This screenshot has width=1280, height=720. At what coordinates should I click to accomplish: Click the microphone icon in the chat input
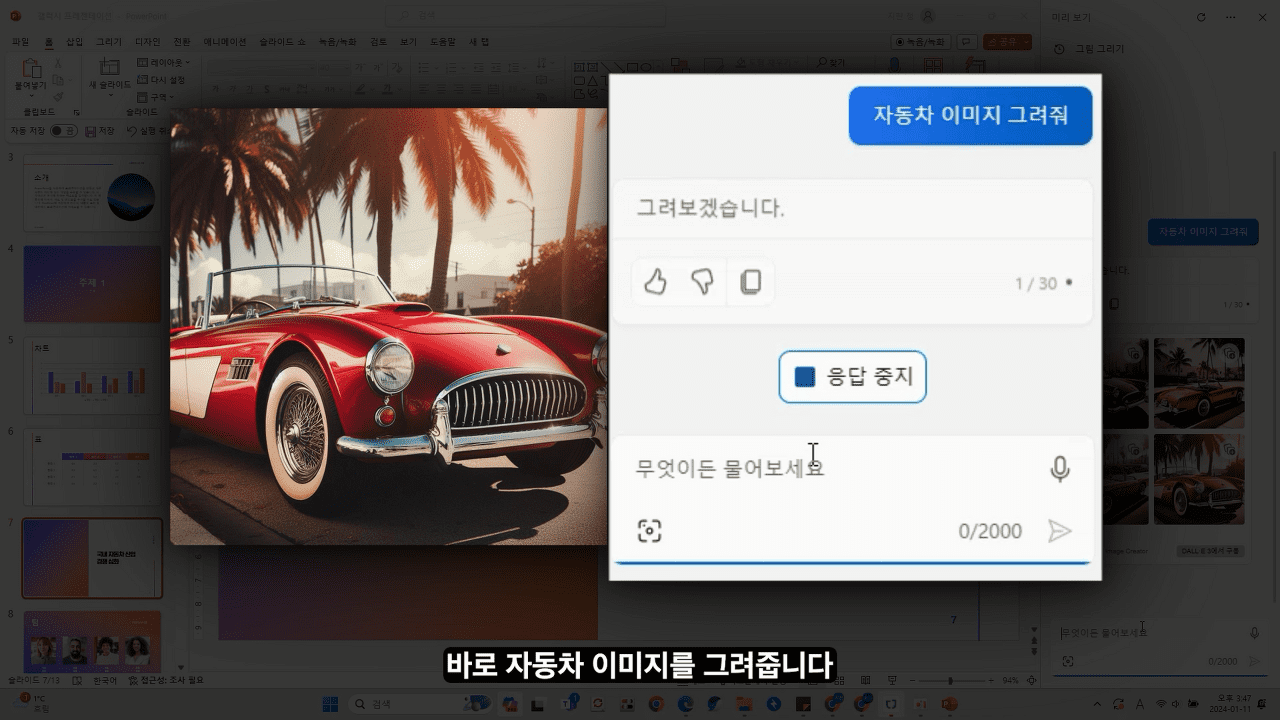coord(1060,469)
